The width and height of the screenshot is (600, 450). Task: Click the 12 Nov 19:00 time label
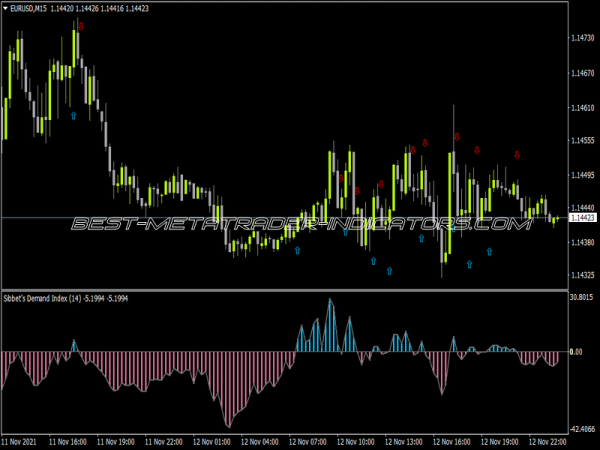[500, 442]
